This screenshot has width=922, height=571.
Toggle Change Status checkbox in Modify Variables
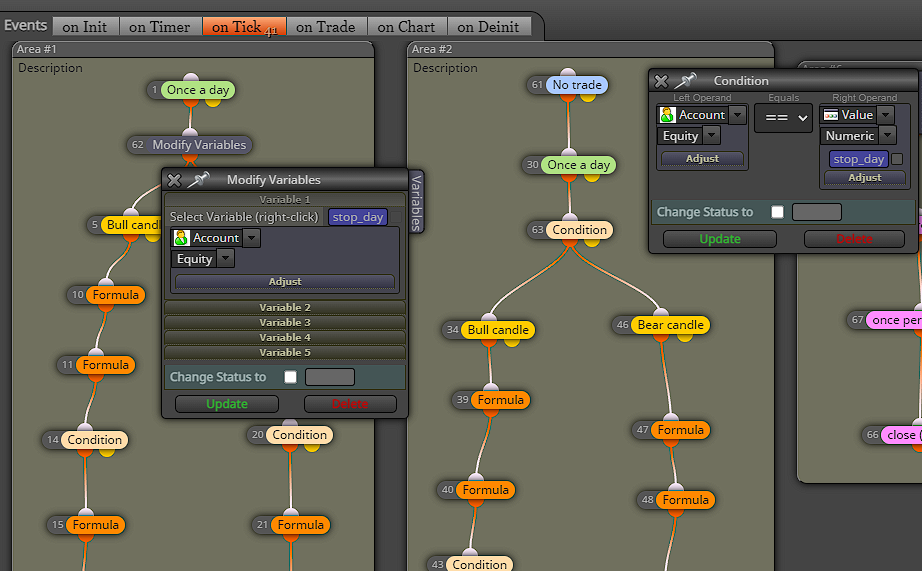[x=290, y=377]
